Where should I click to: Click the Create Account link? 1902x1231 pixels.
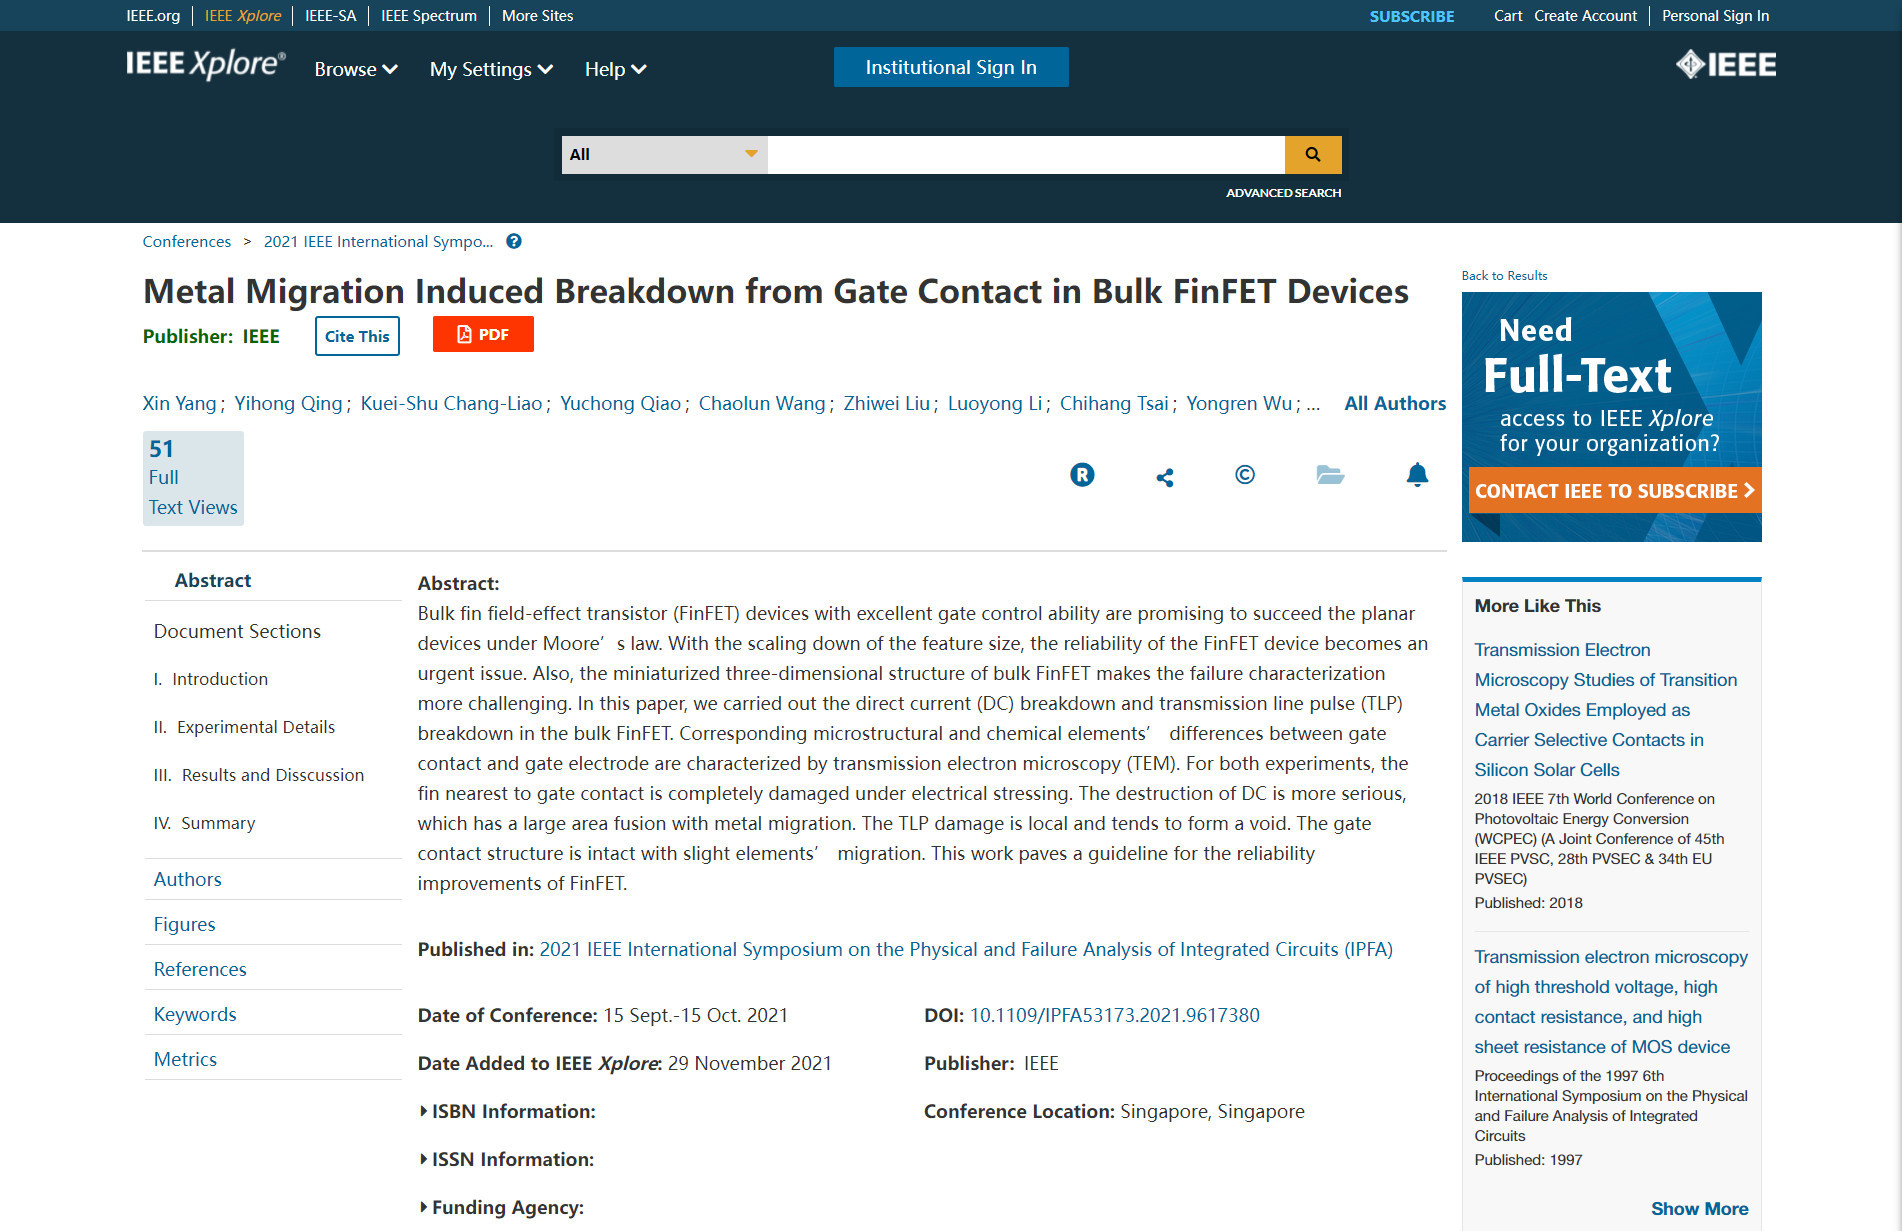pos(1586,16)
